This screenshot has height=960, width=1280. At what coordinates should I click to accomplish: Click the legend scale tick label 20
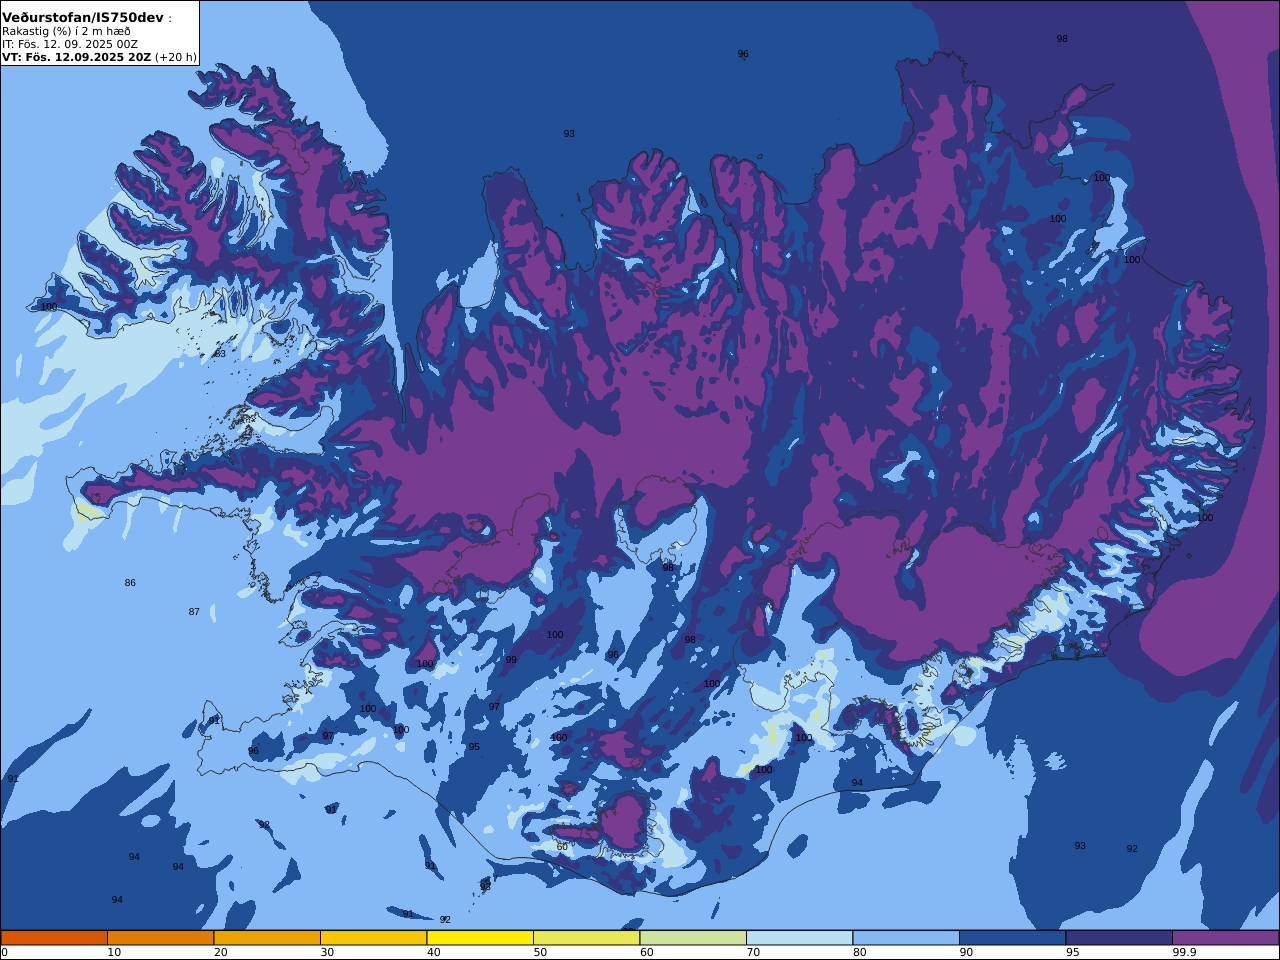pyautogui.click(x=220, y=952)
